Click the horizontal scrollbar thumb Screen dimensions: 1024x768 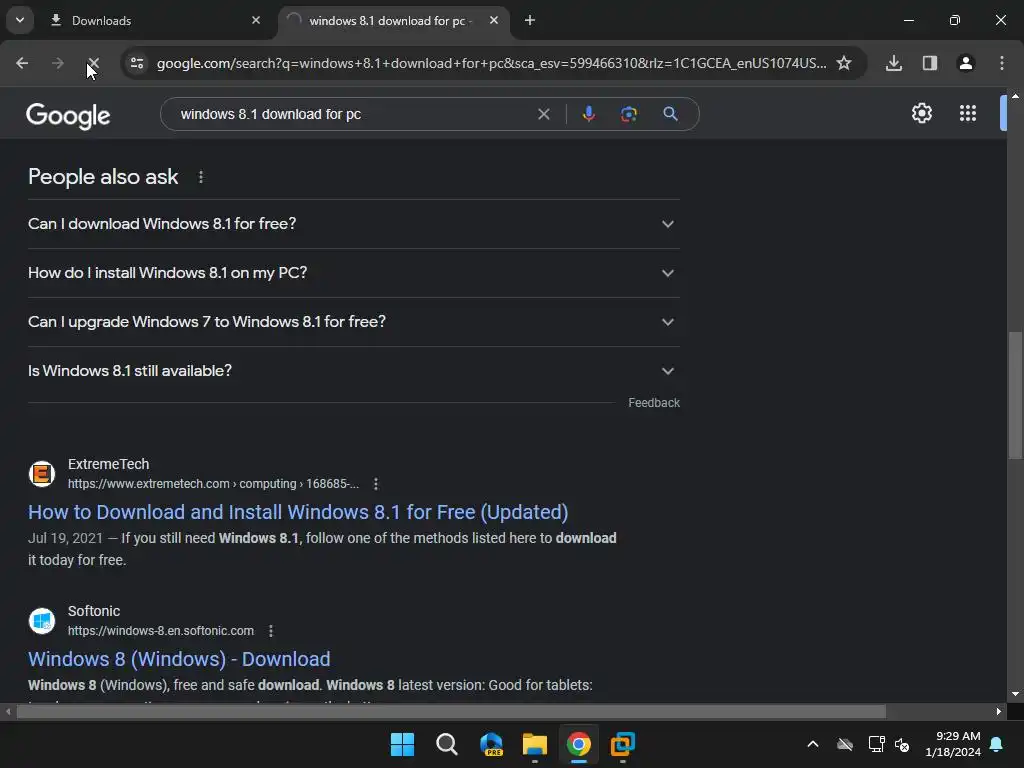451,712
